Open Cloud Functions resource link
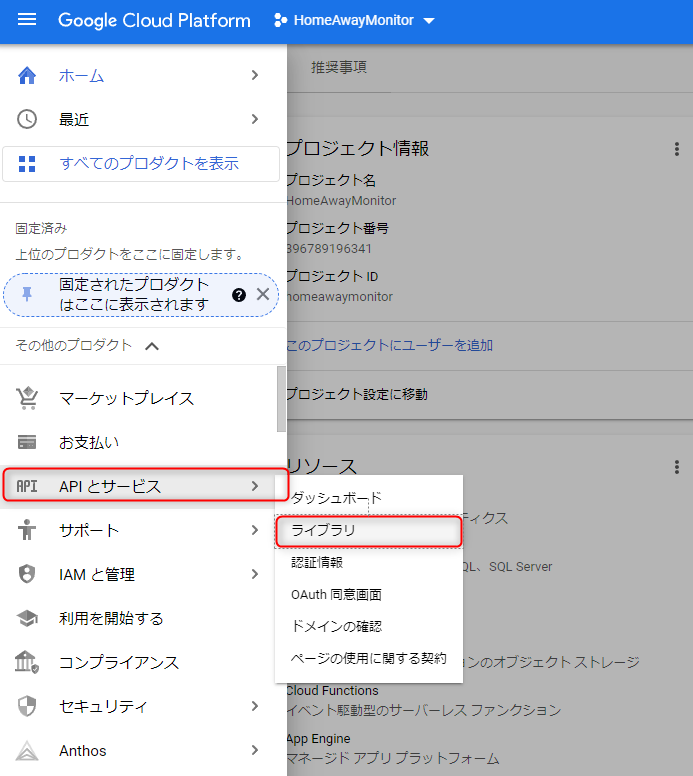The width and height of the screenshot is (693, 776). click(x=333, y=690)
